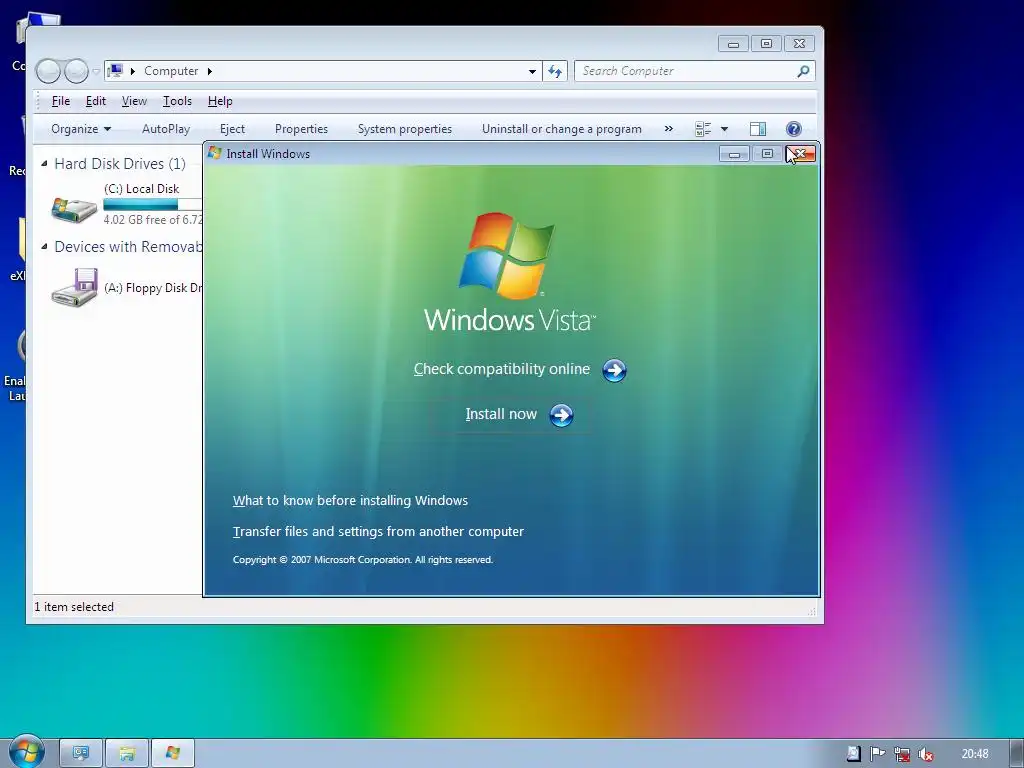Open Explorer Help question mark icon
Screen dimensions: 1024x768
793,129
